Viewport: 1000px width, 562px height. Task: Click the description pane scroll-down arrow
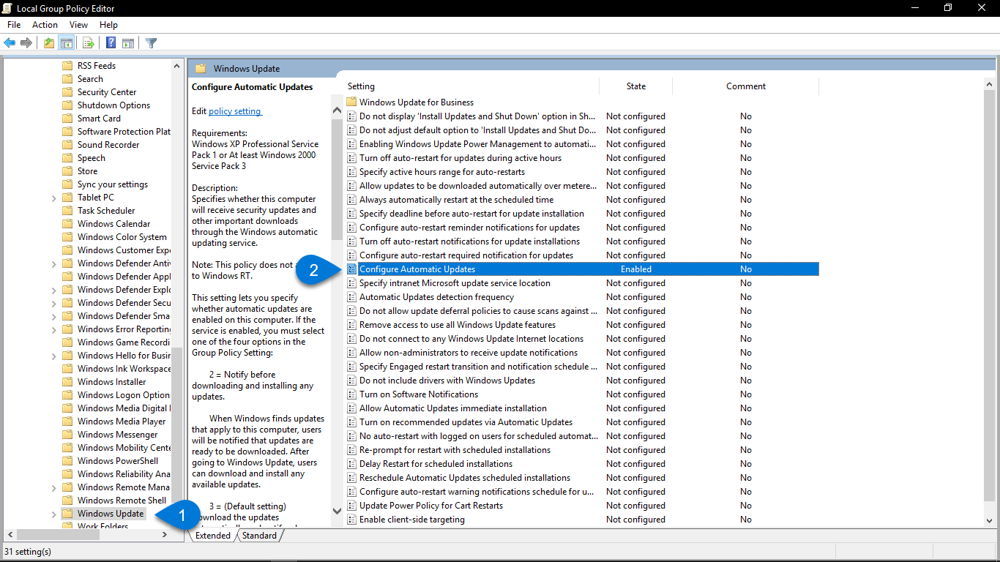[337, 510]
